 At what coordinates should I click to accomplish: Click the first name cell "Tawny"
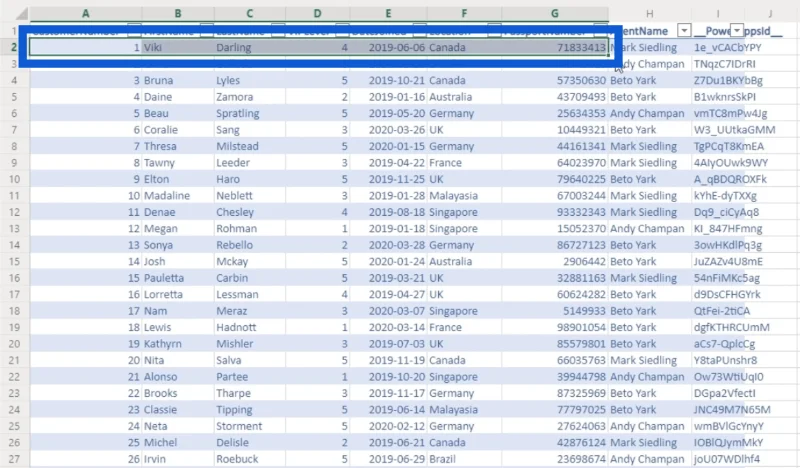click(178, 163)
